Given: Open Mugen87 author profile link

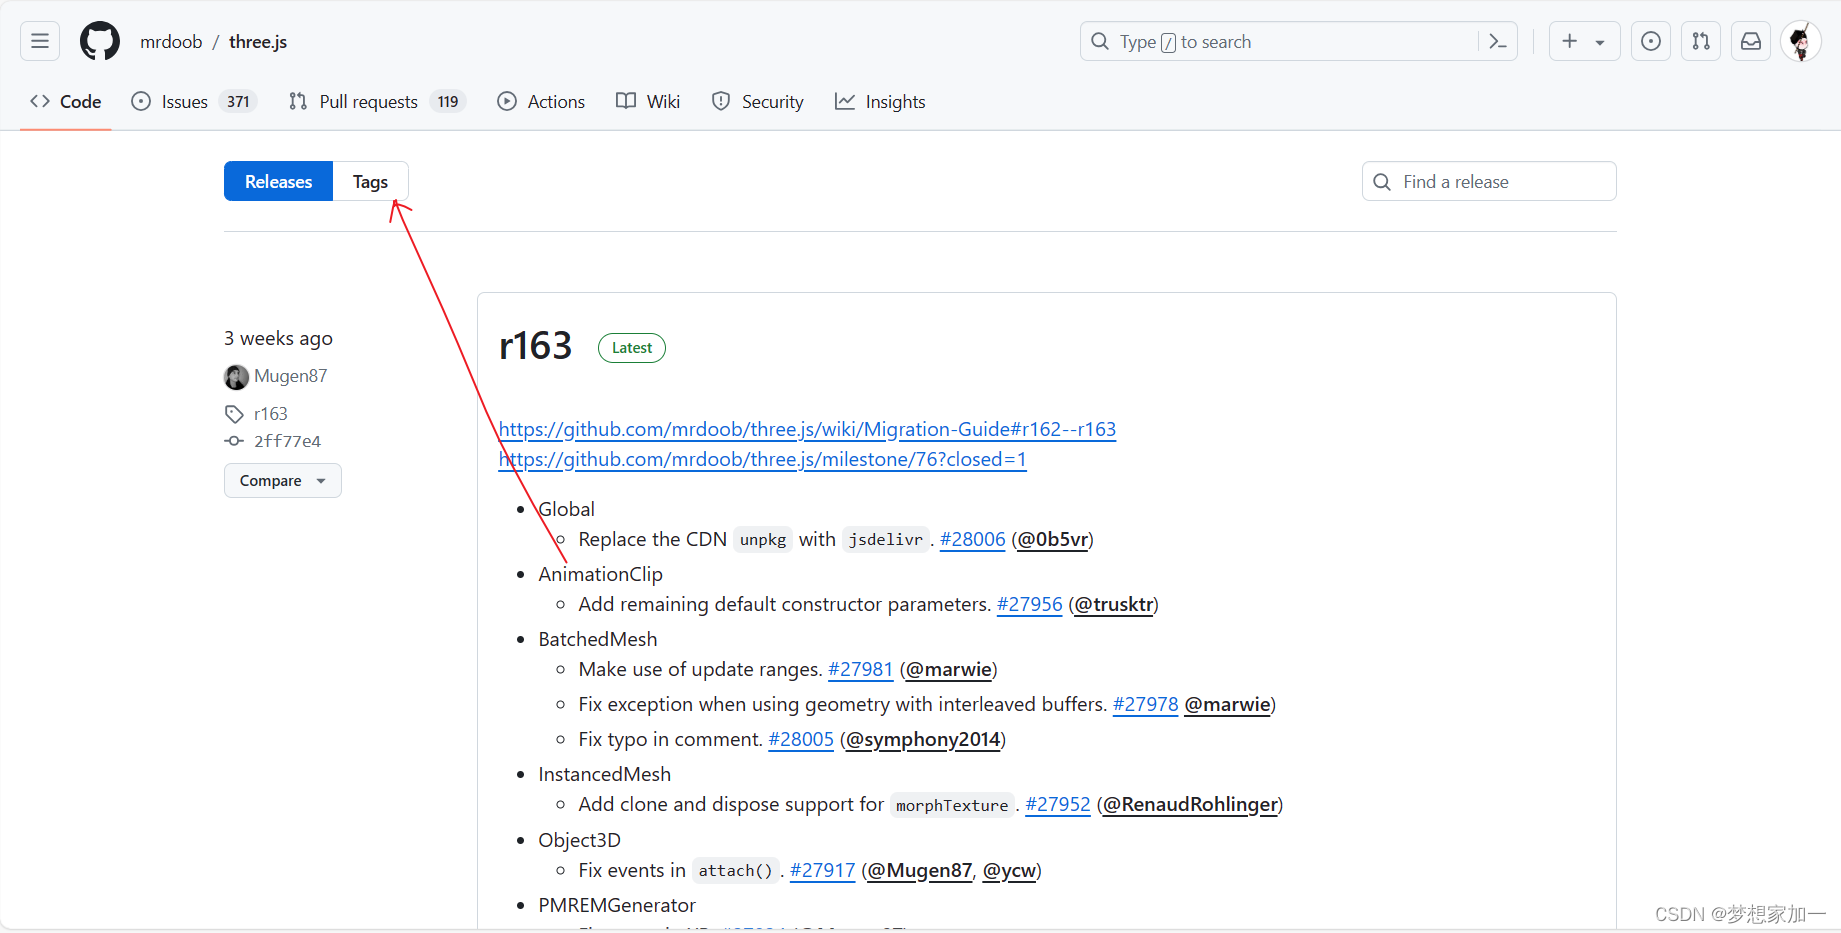Looking at the screenshot, I should [290, 376].
